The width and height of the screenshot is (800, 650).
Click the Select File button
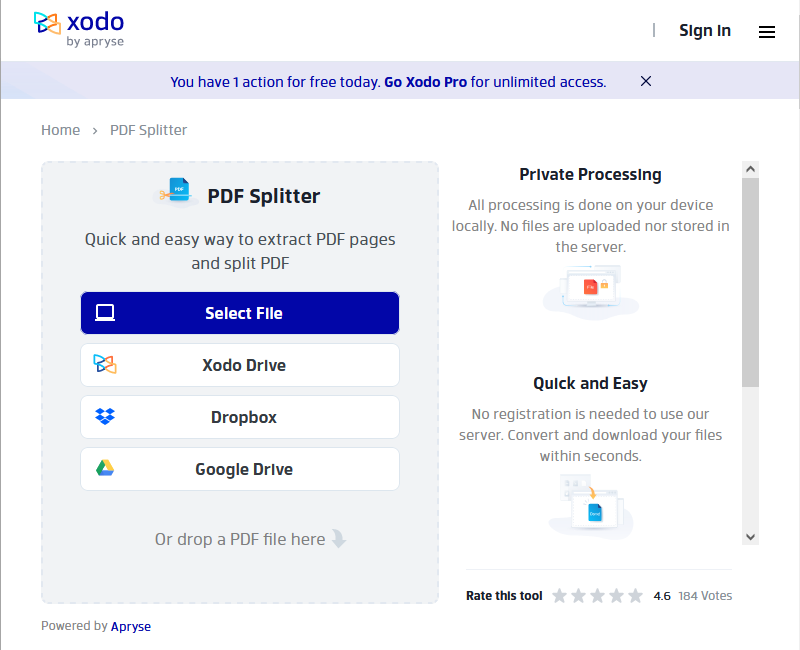[240, 313]
